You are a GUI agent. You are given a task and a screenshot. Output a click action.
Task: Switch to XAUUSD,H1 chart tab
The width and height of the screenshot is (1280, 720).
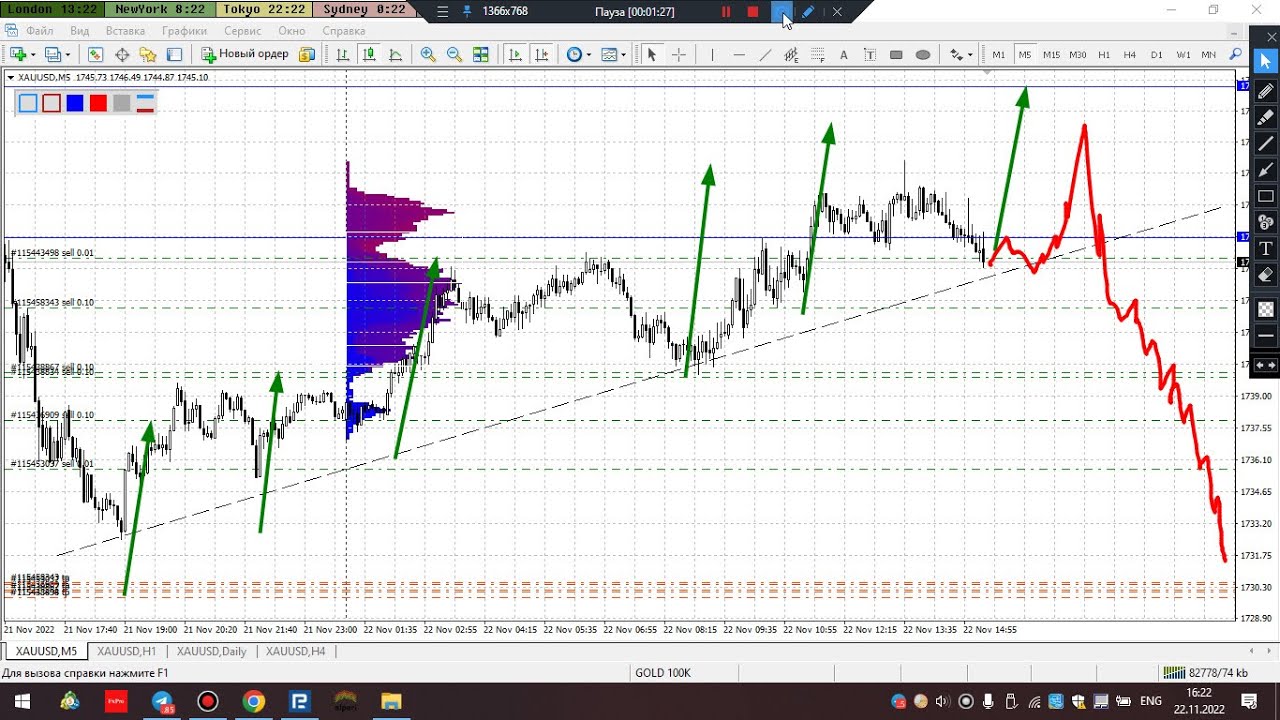[x=126, y=651]
